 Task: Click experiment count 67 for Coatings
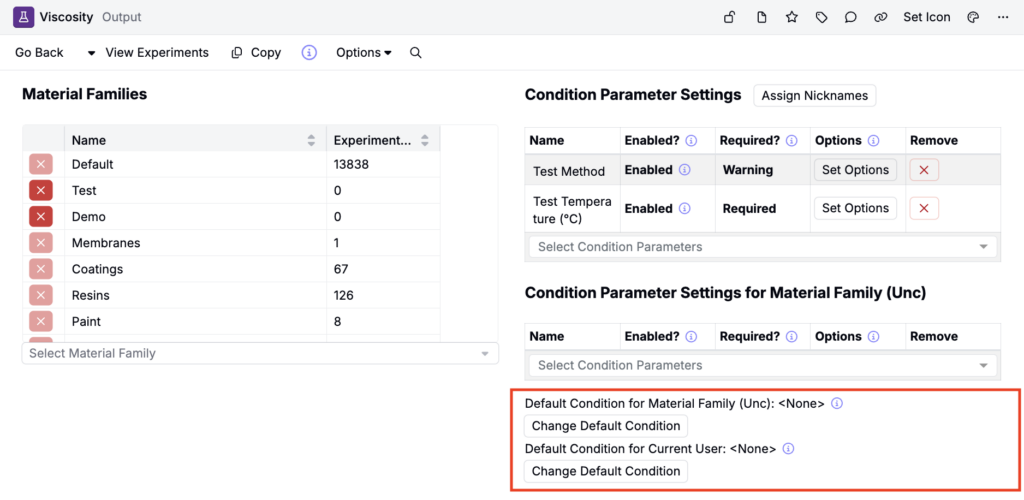pos(341,269)
